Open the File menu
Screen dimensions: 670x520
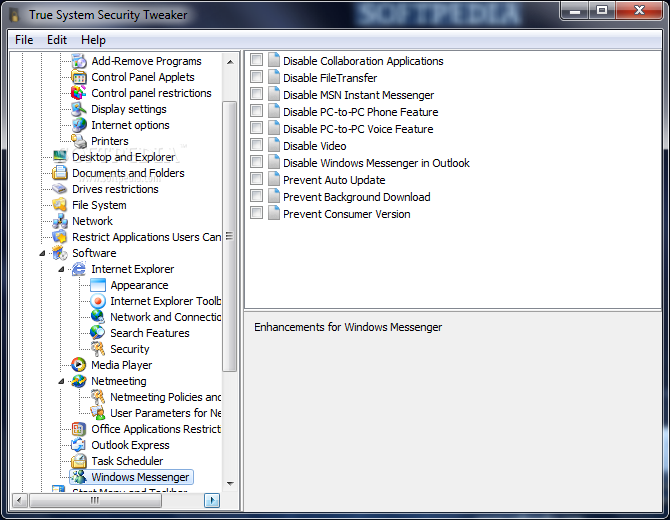24,40
